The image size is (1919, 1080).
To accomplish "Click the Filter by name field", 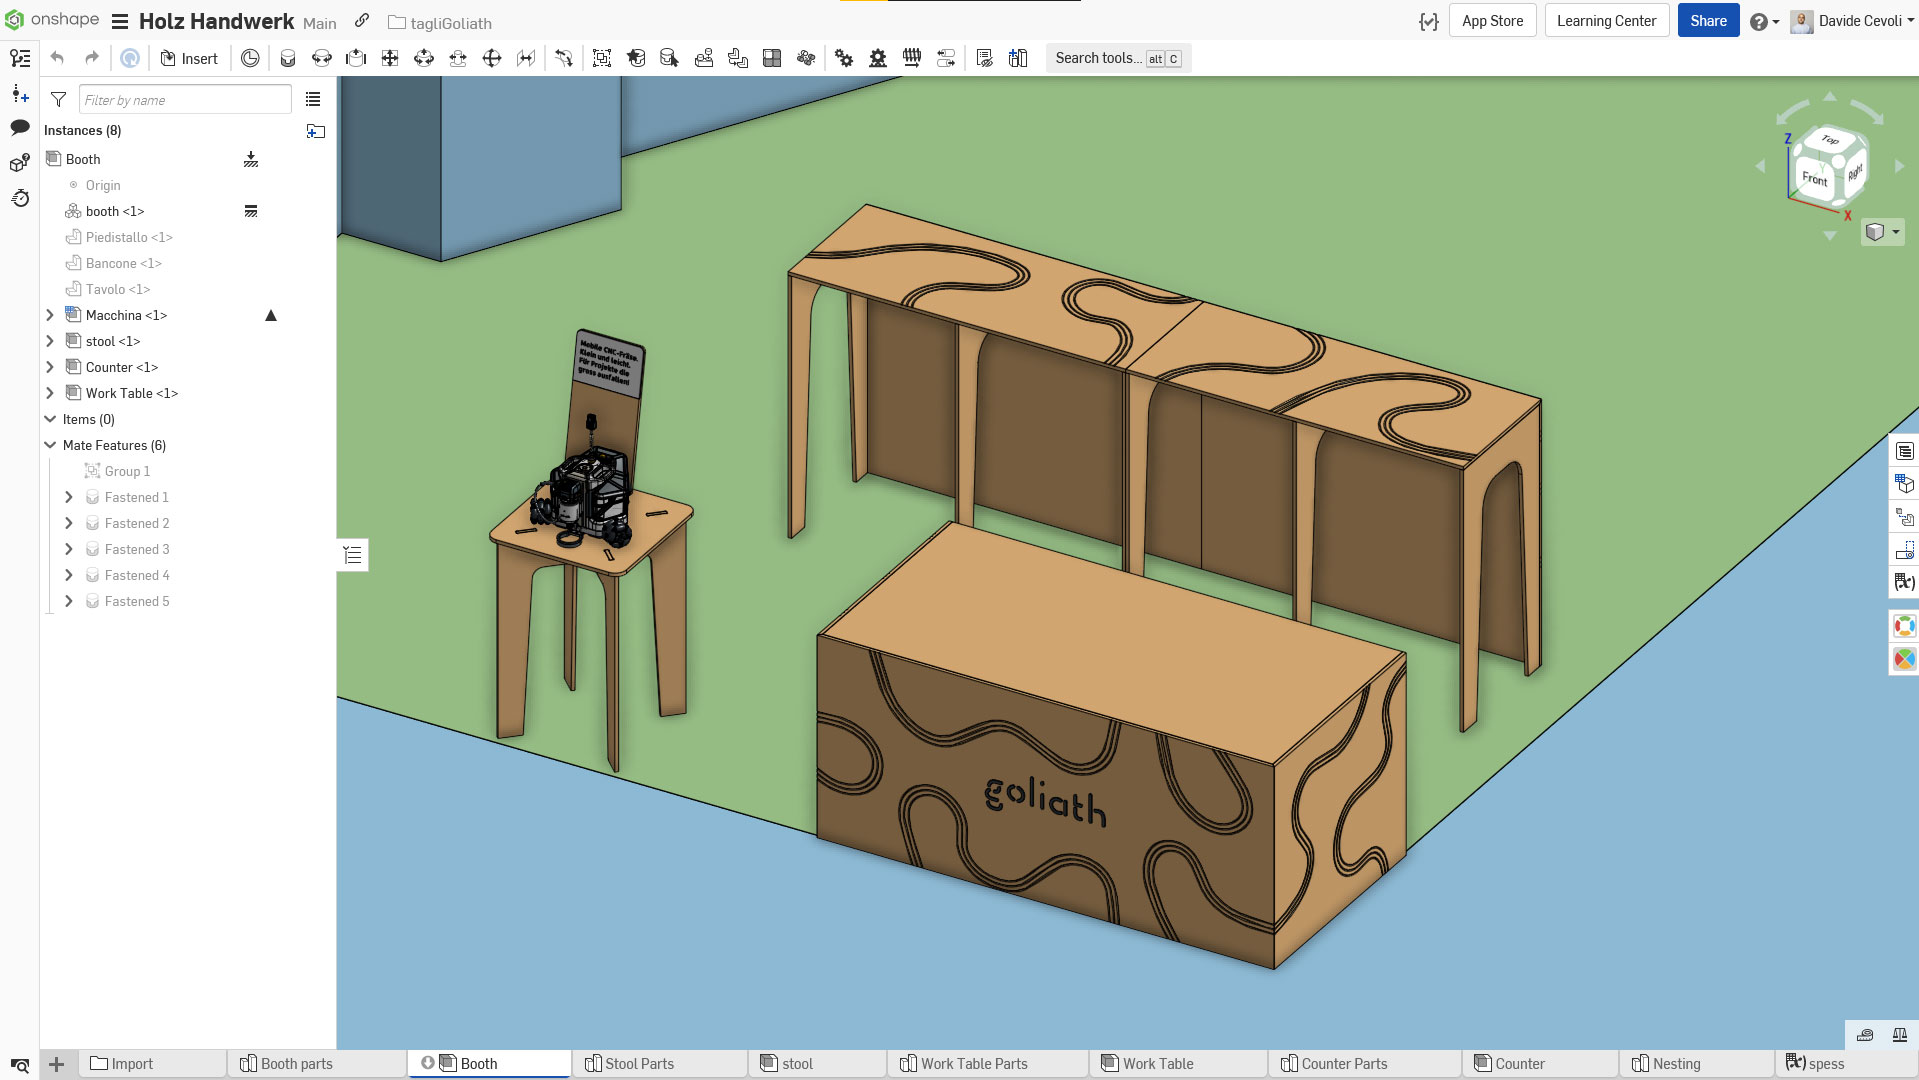I will (185, 100).
